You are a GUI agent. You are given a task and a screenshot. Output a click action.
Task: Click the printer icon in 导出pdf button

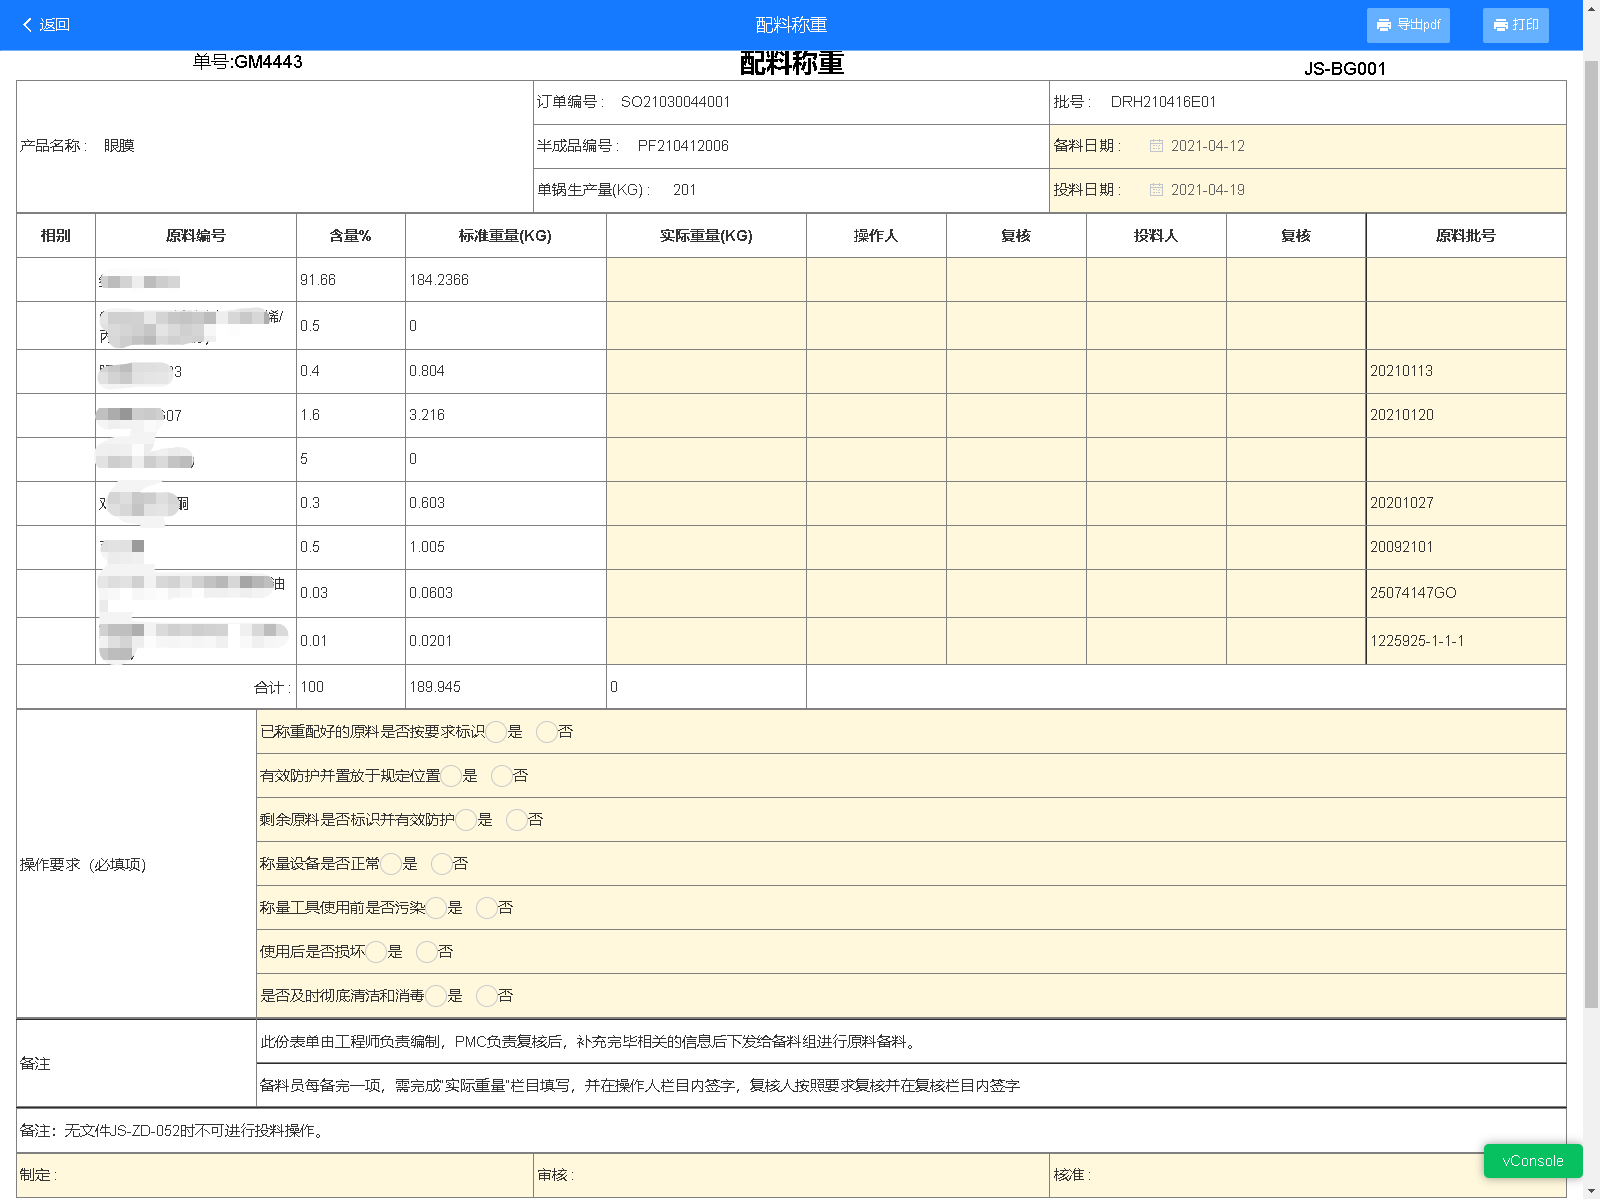click(x=1384, y=25)
